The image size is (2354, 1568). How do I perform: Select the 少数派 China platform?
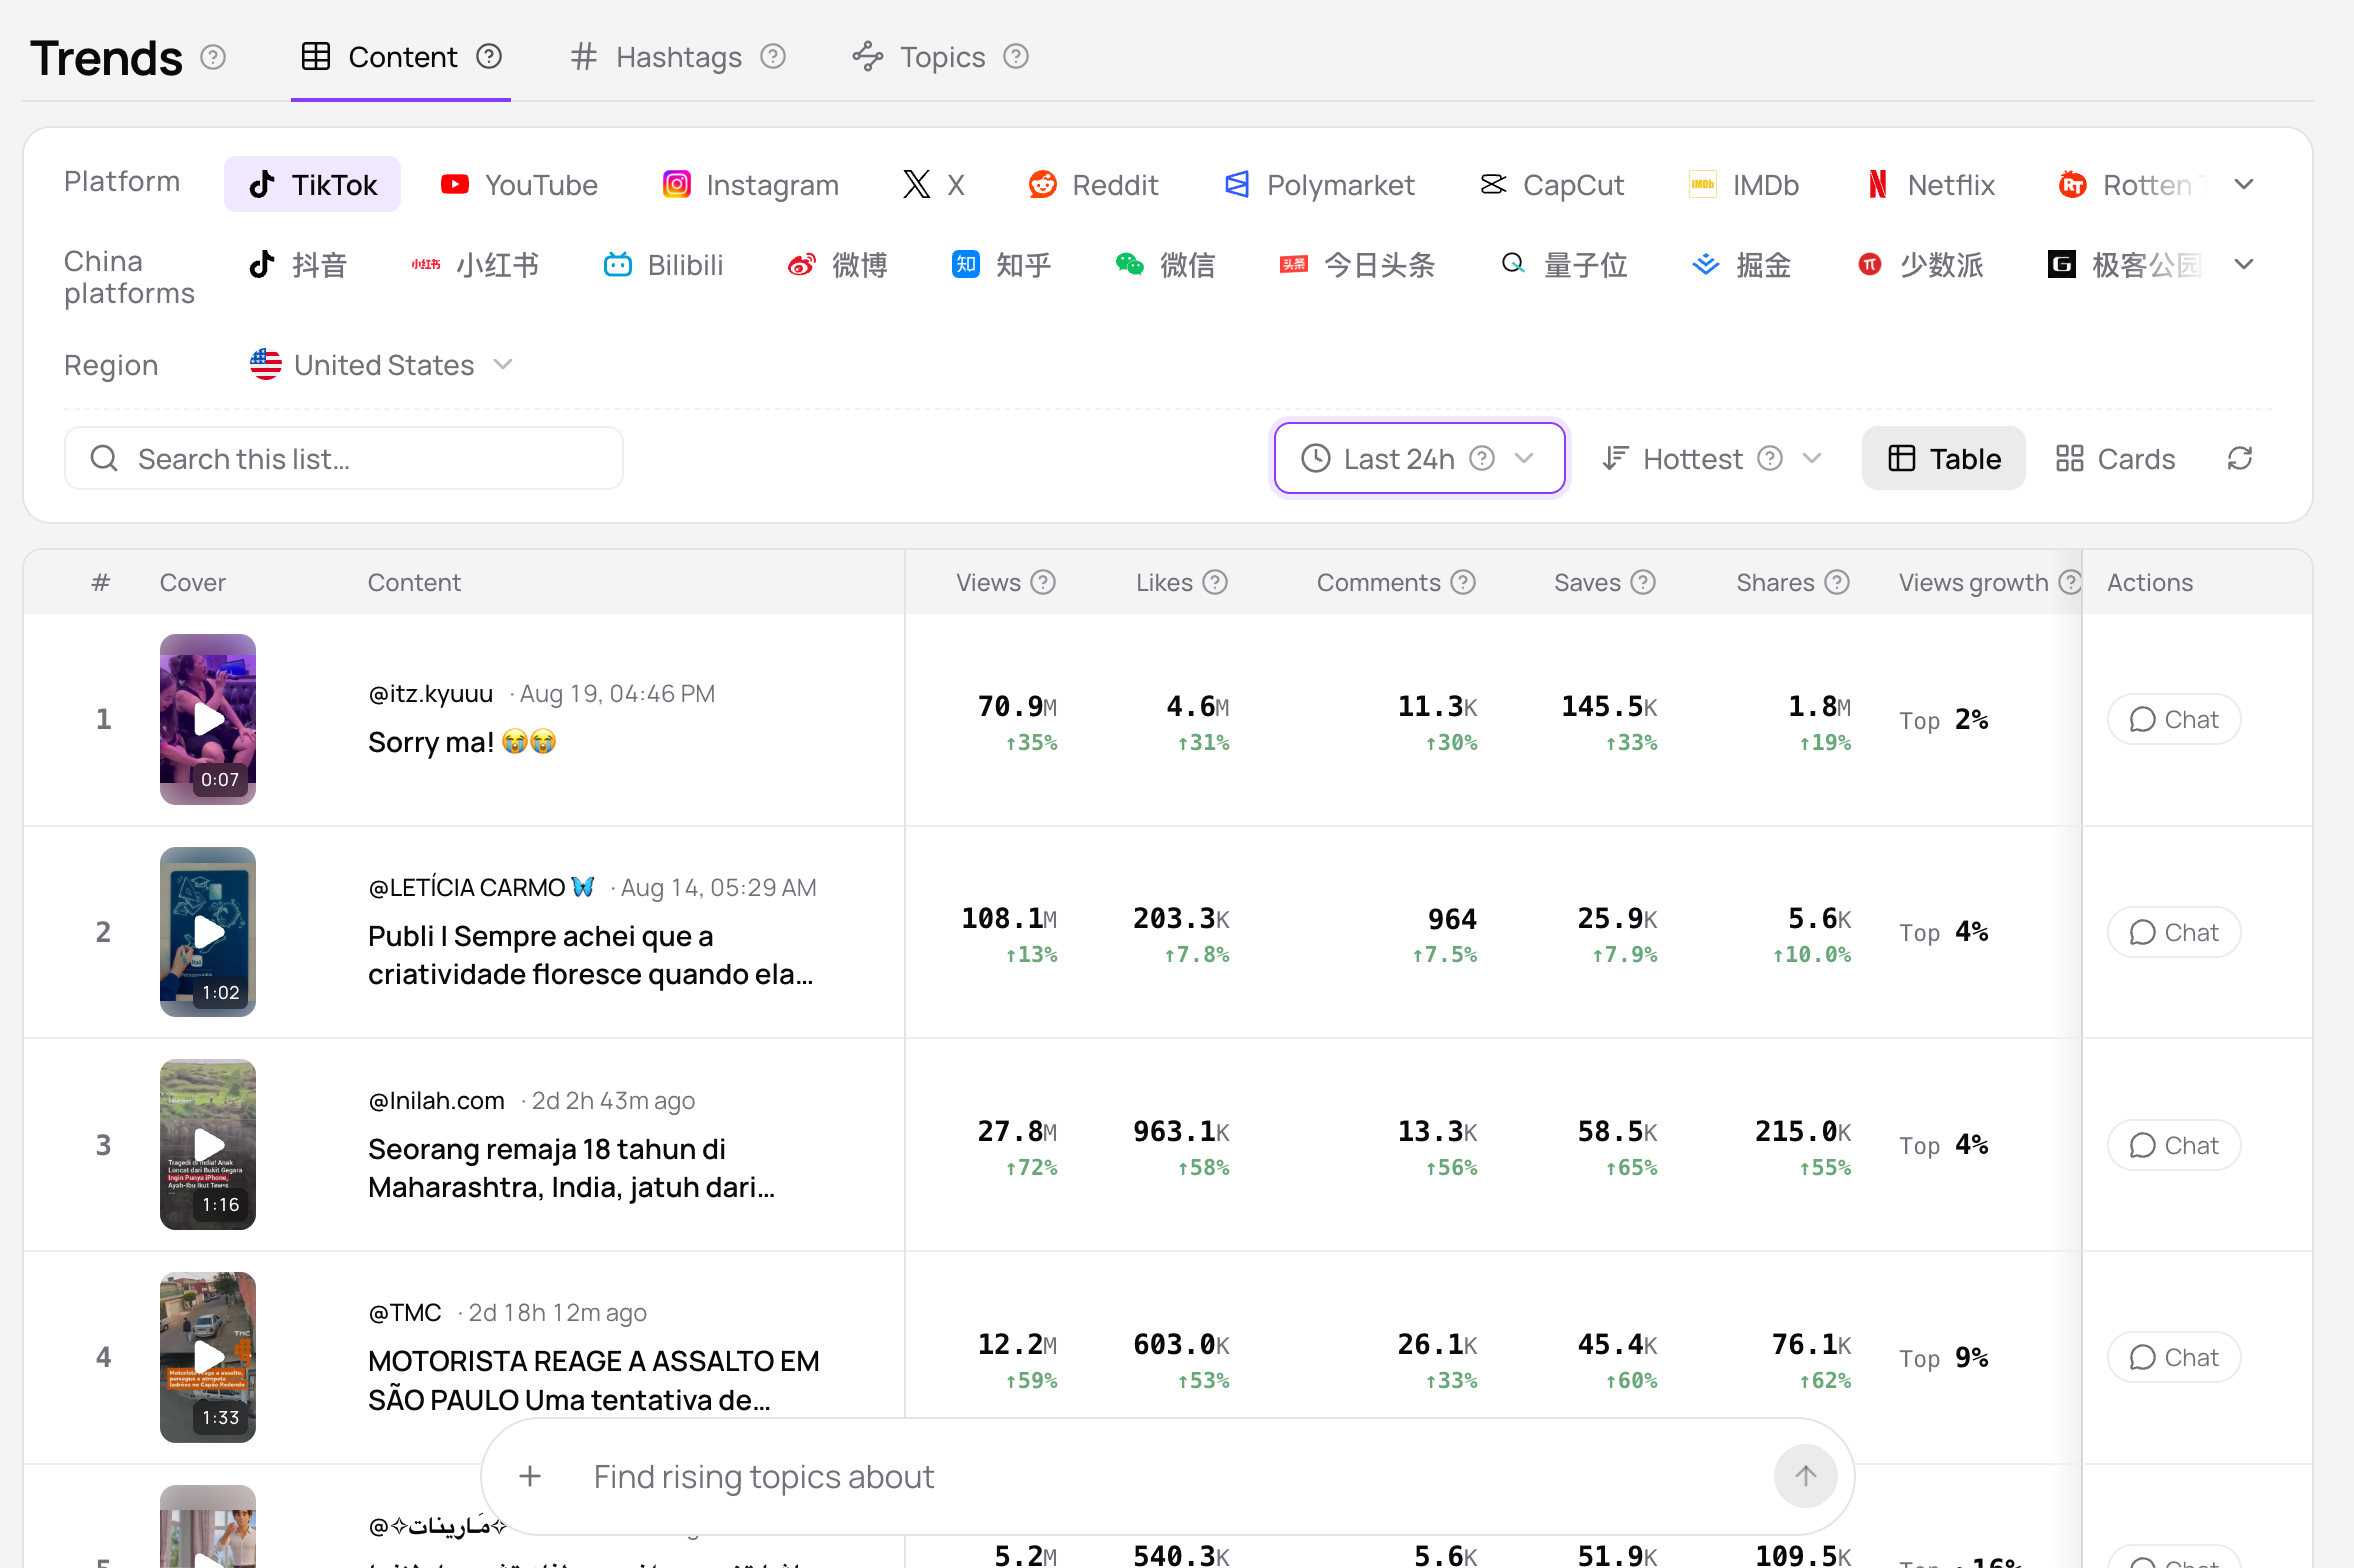point(1920,265)
